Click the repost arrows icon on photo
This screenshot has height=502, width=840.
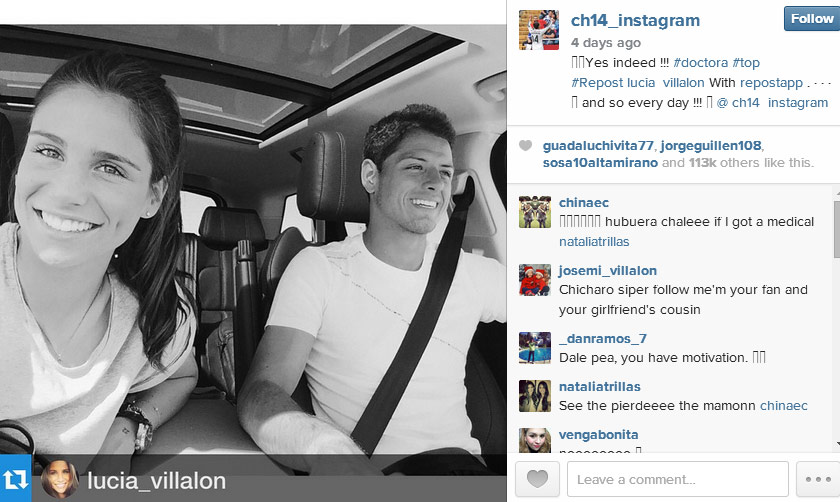click(16, 479)
